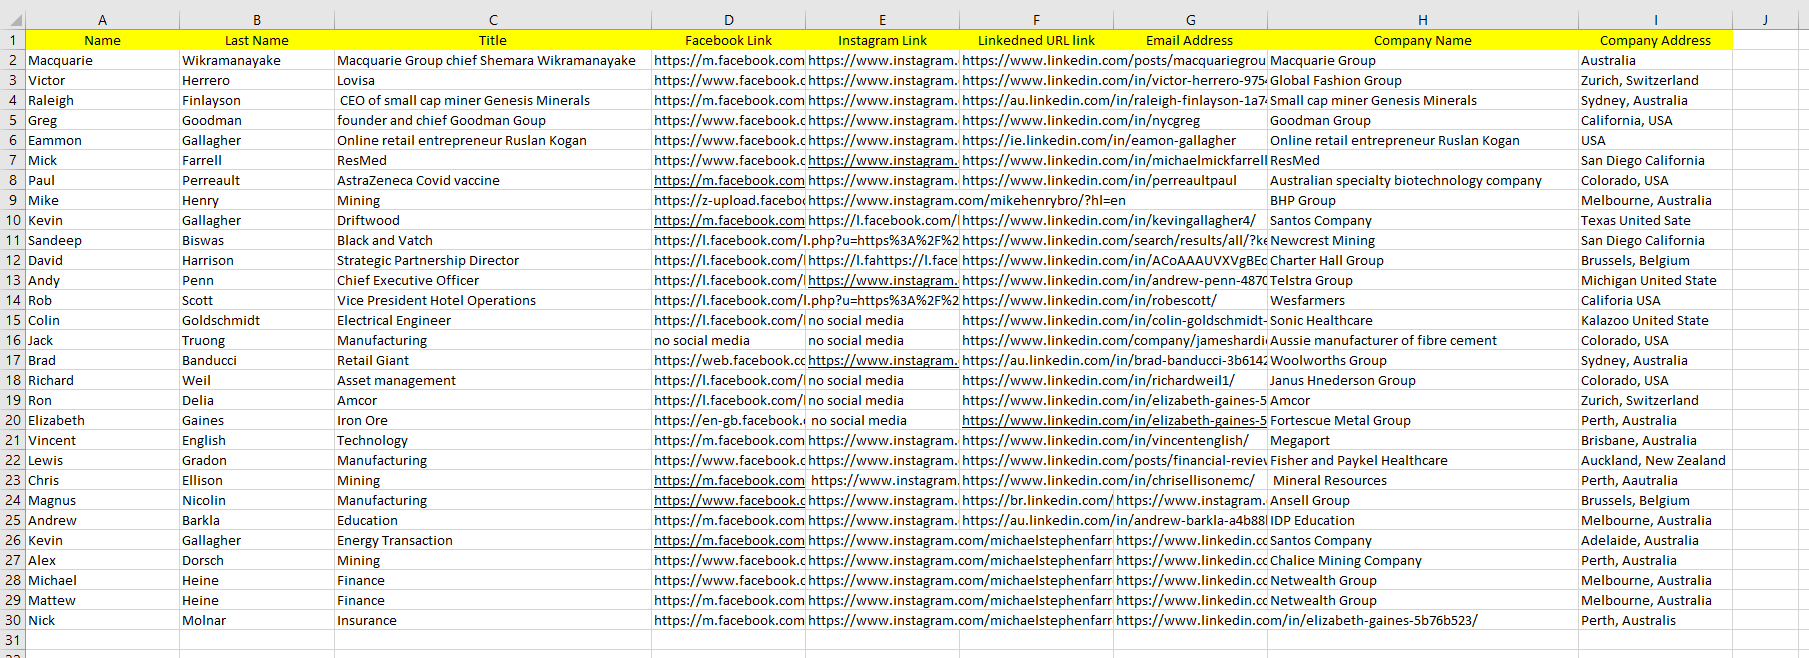This screenshot has width=1809, height=658.
Task: Select the column H header
Action: click(1422, 20)
